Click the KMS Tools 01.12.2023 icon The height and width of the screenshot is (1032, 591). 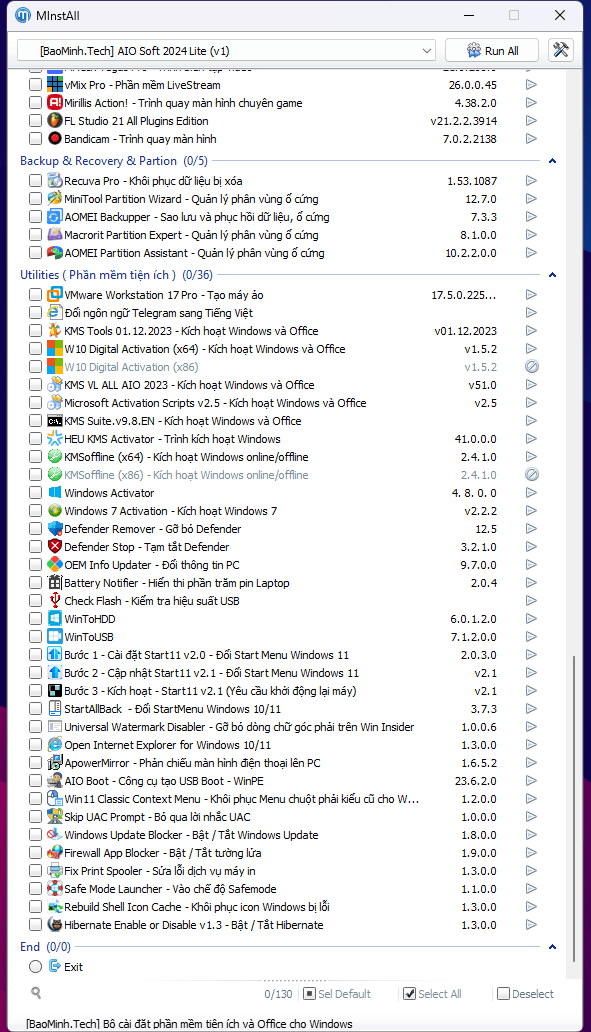(x=55, y=331)
